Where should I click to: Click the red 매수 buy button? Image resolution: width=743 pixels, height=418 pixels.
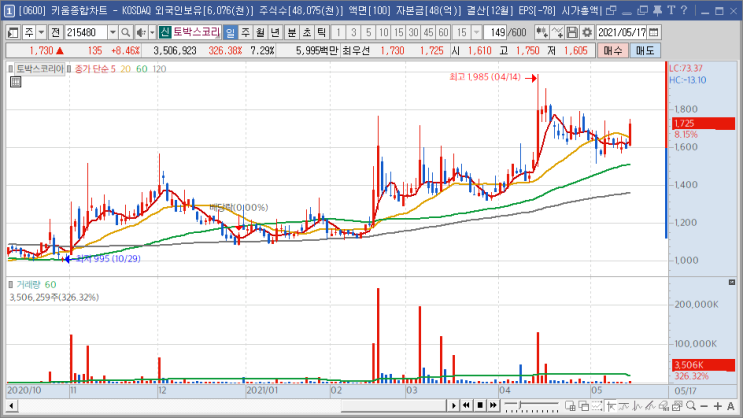(x=613, y=51)
